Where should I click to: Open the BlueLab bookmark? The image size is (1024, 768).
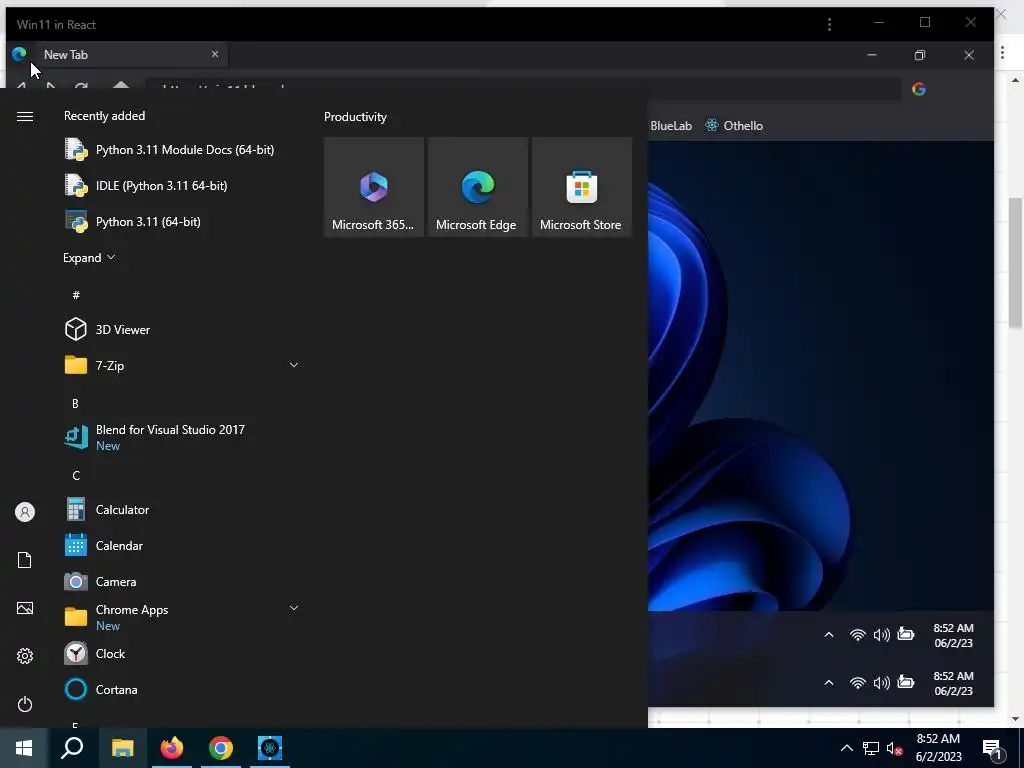671,125
